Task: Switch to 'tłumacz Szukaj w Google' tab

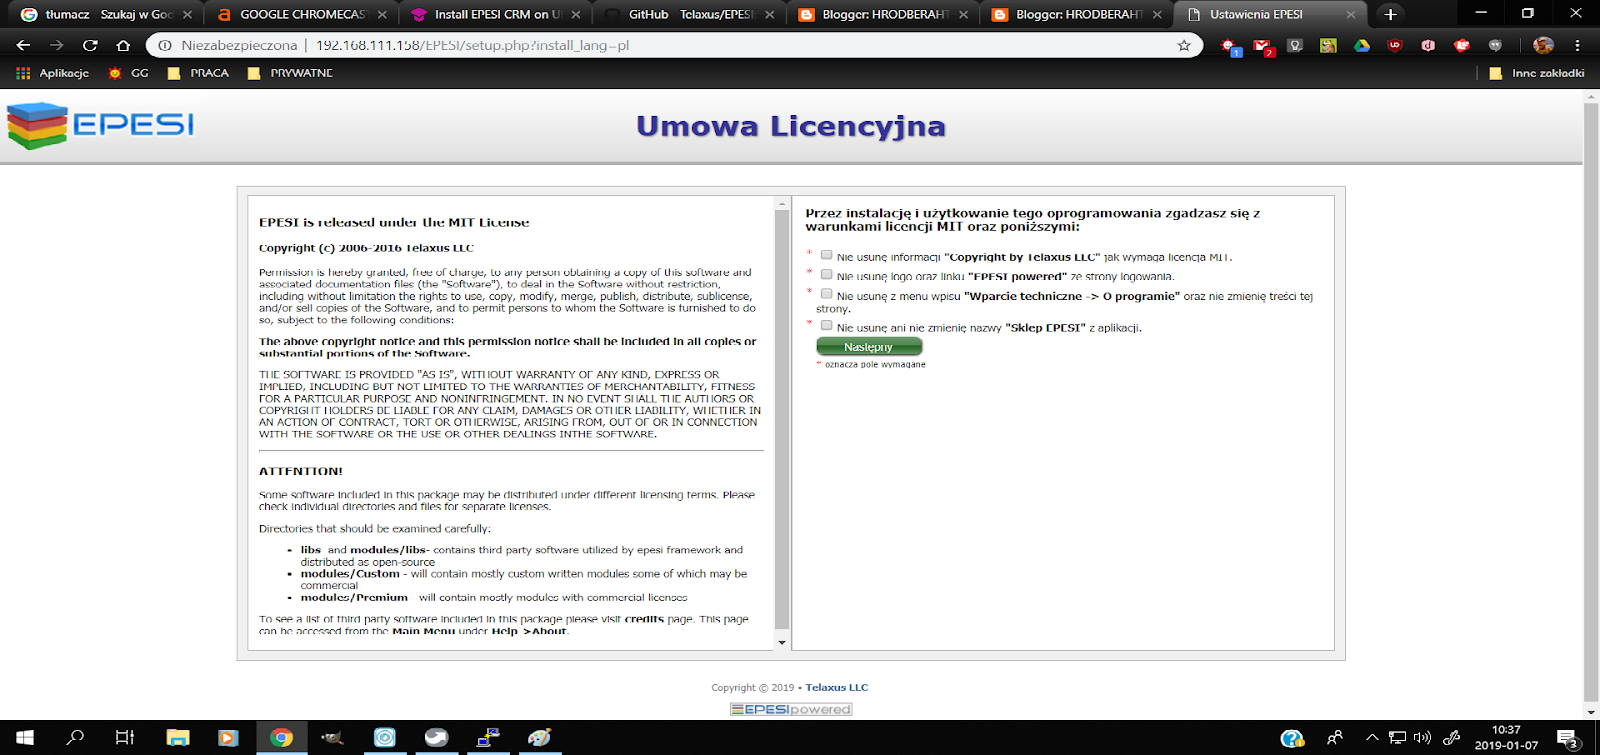Action: pos(107,15)
